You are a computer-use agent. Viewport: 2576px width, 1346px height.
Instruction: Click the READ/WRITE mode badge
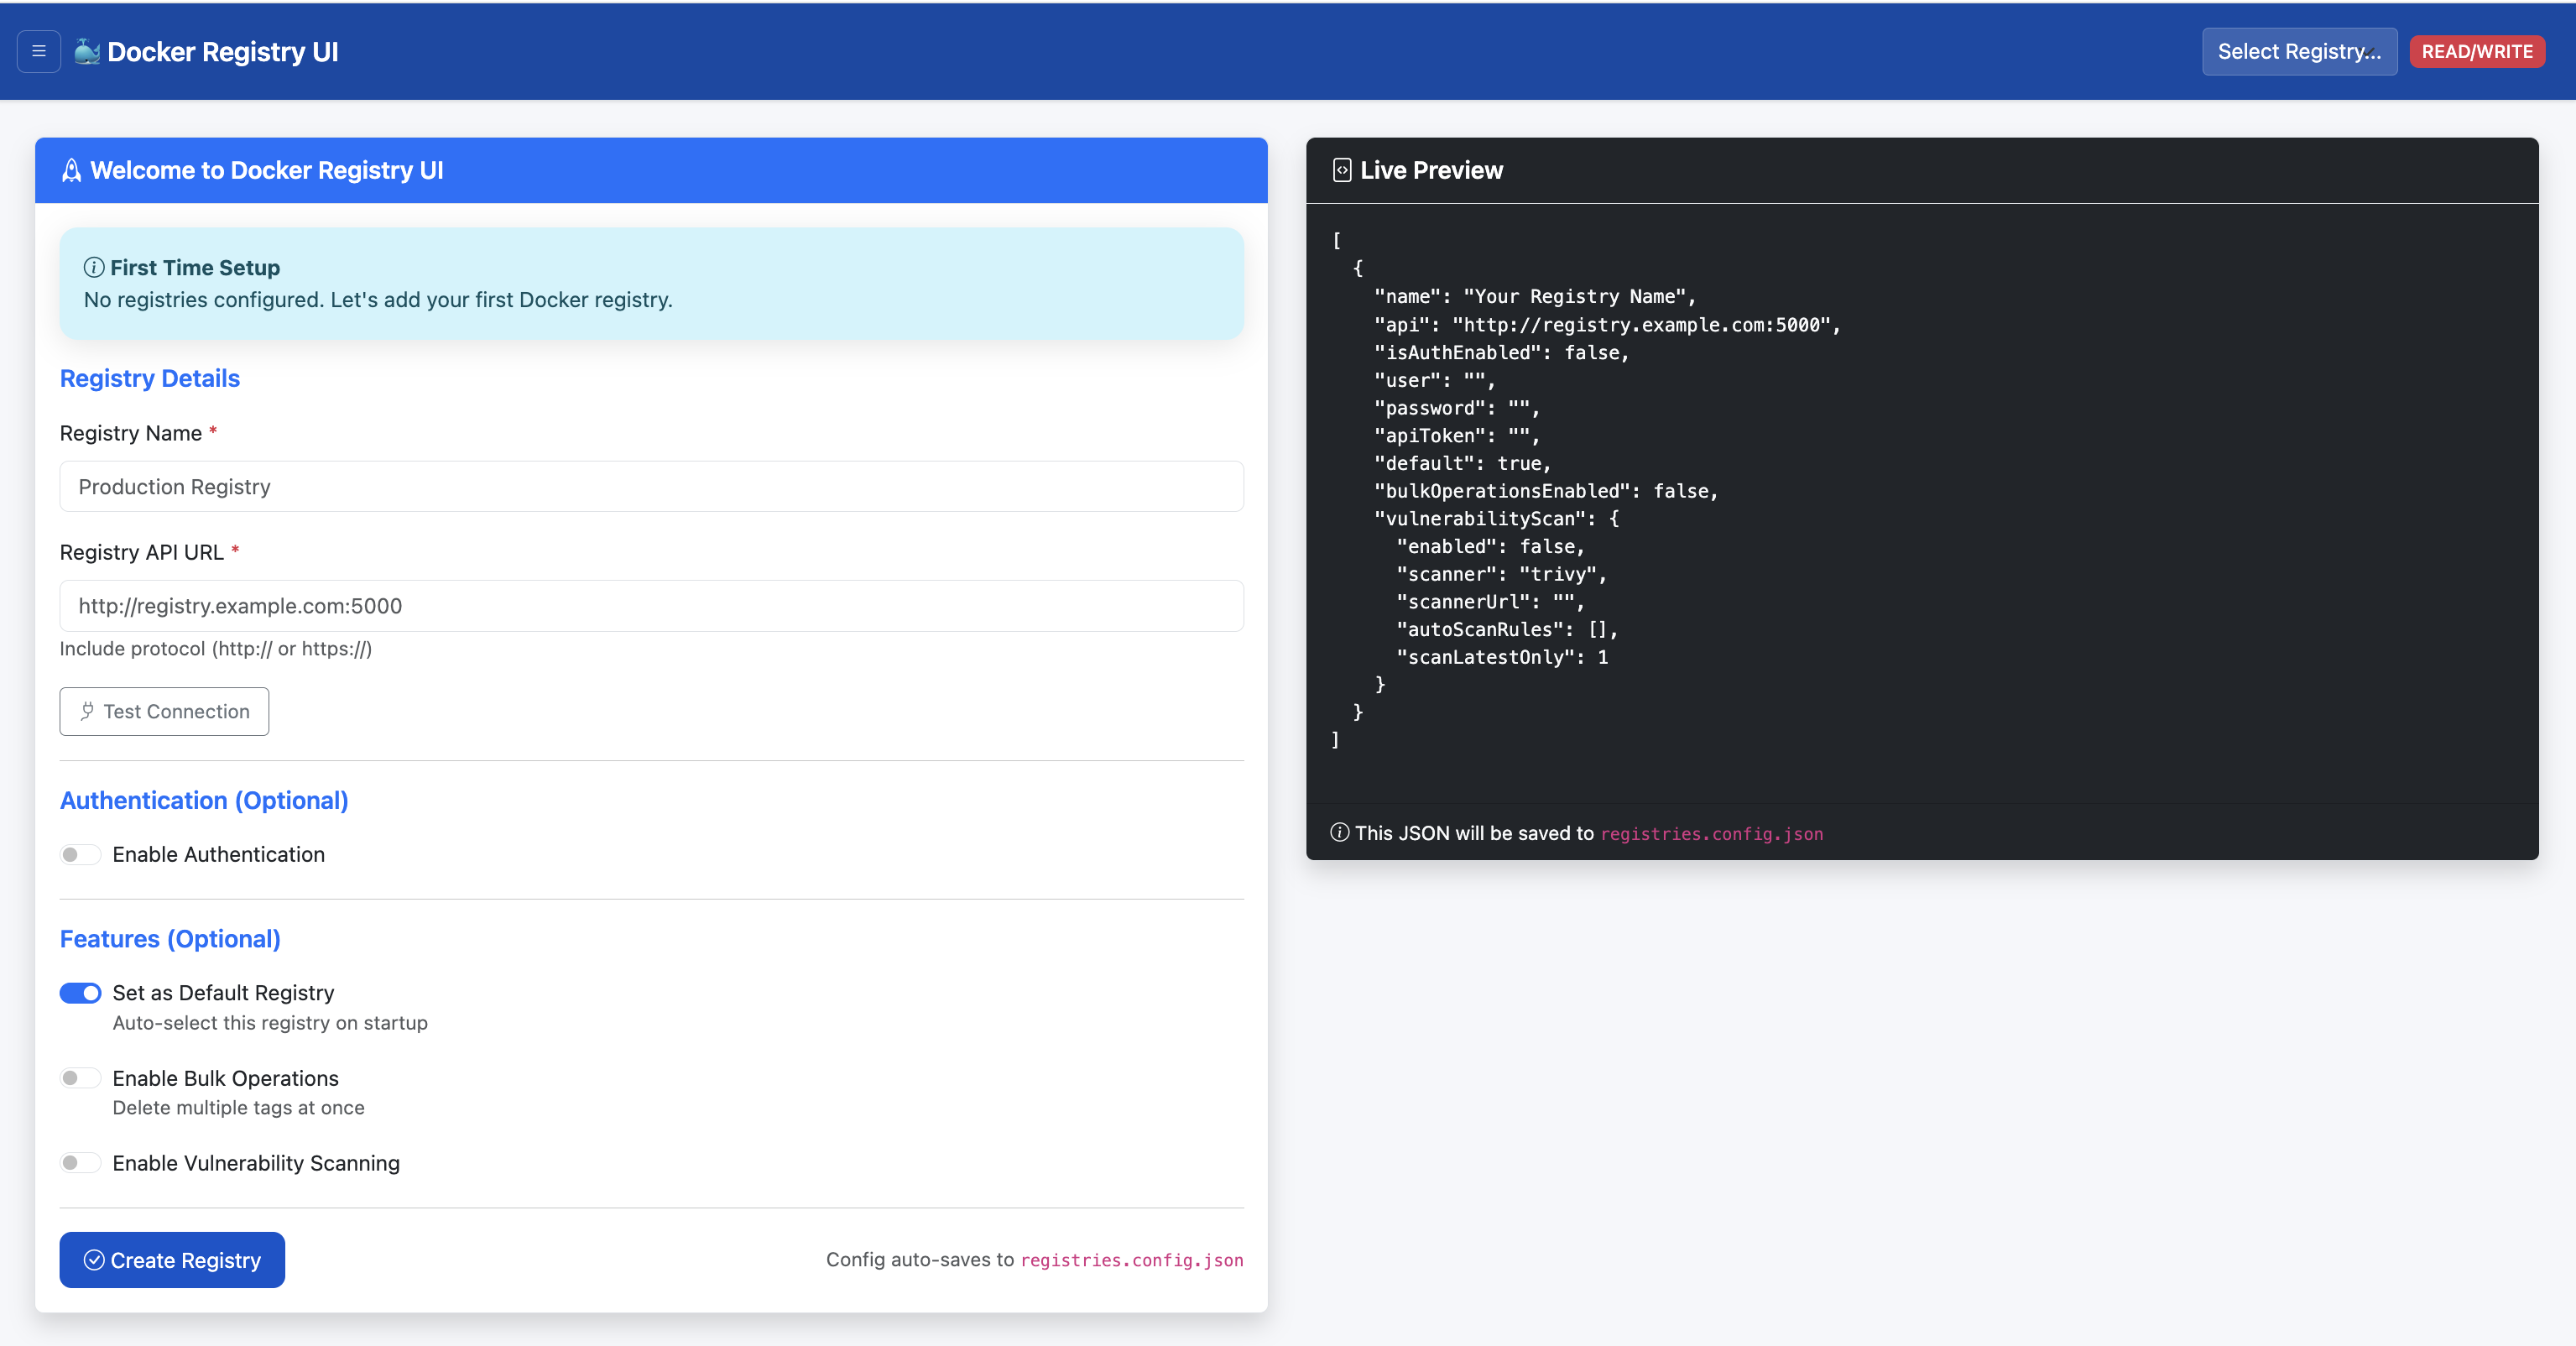(2476, 51)
